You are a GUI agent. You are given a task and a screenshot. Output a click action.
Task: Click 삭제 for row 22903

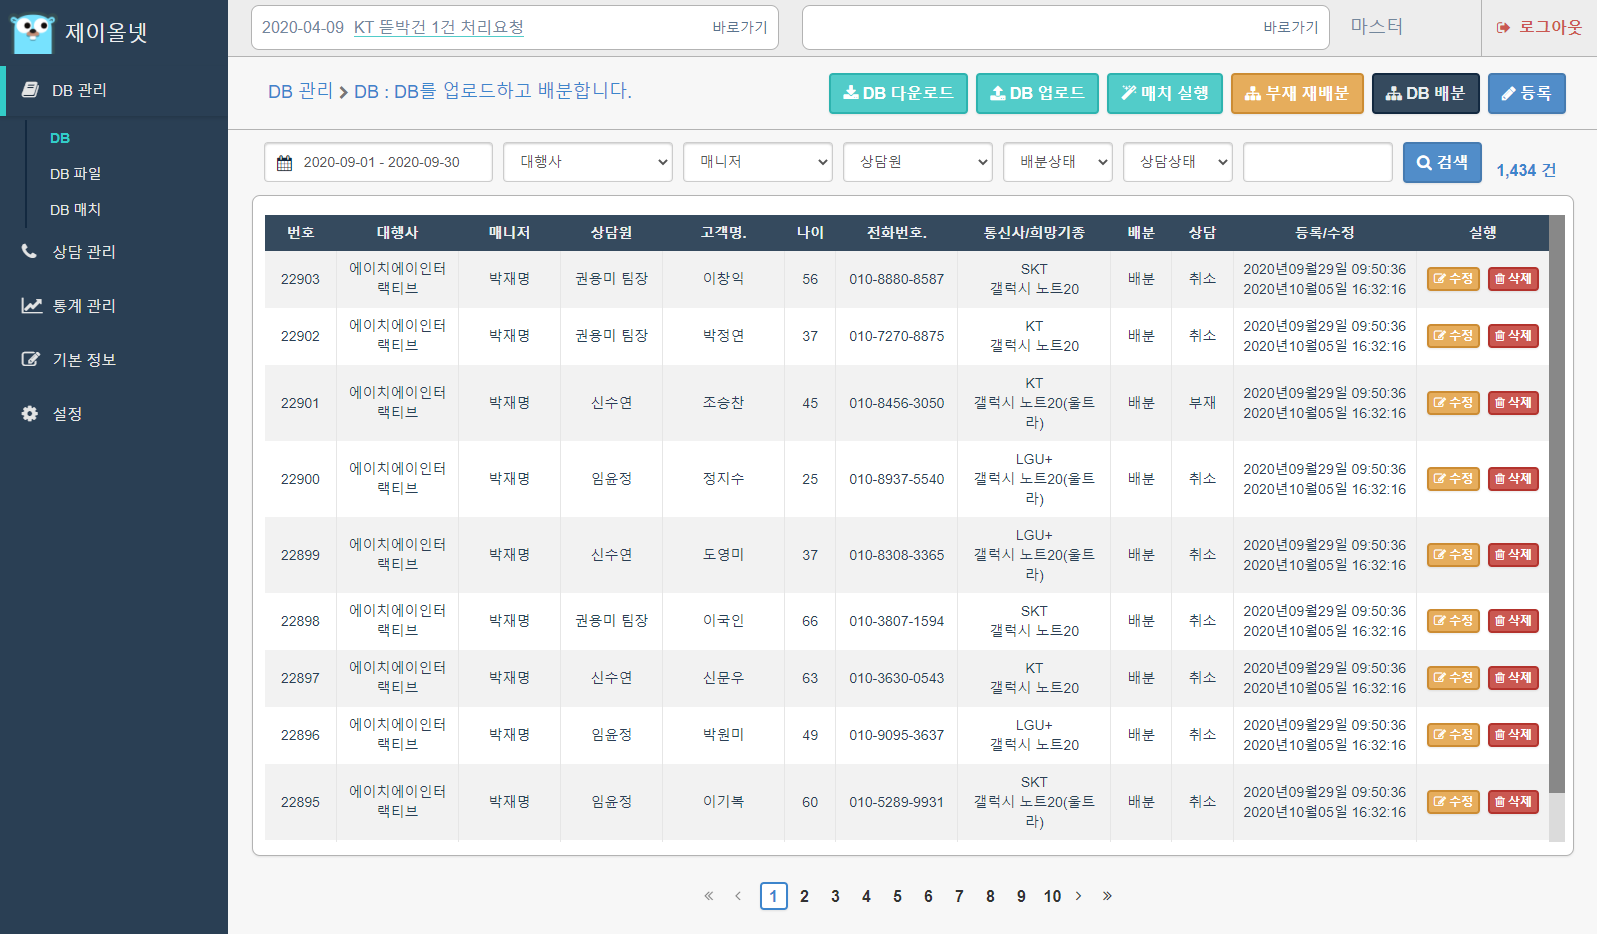(1513, 279)
